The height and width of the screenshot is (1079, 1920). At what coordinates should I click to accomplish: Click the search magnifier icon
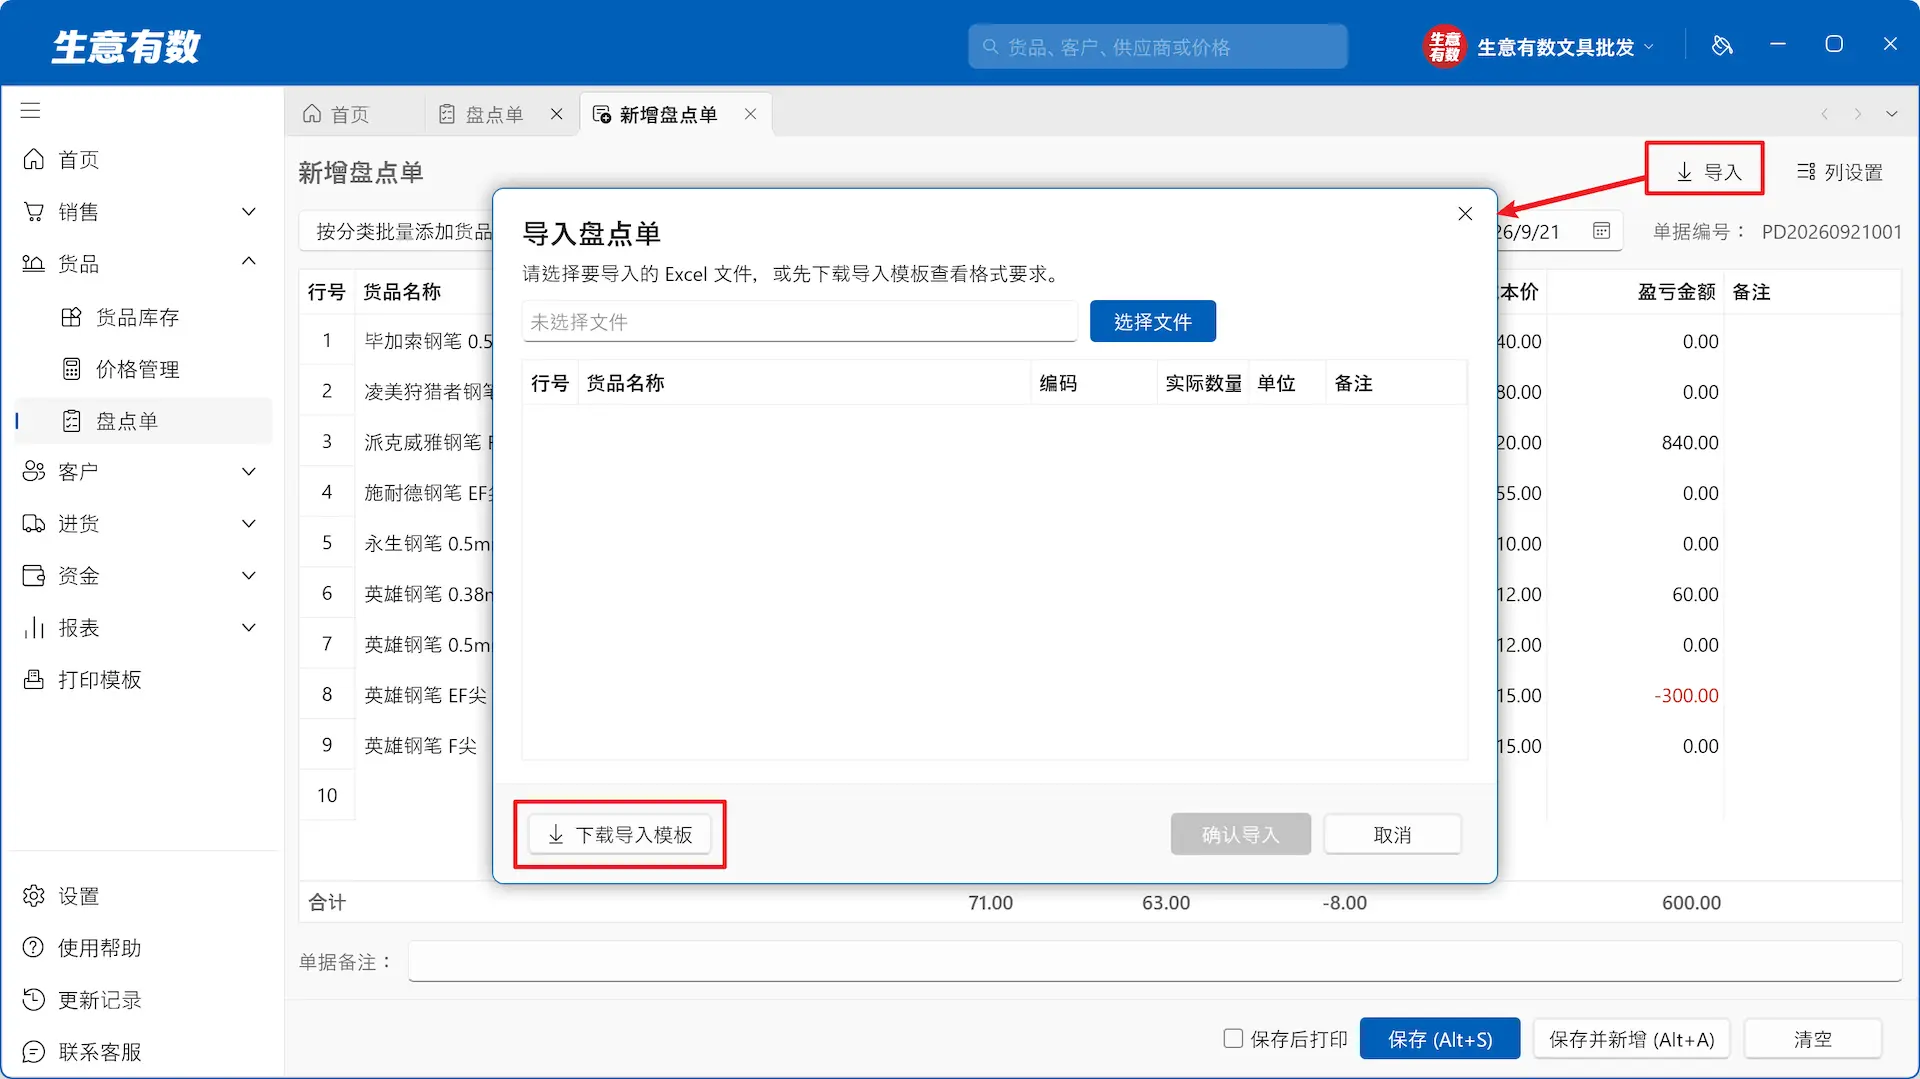990,47
